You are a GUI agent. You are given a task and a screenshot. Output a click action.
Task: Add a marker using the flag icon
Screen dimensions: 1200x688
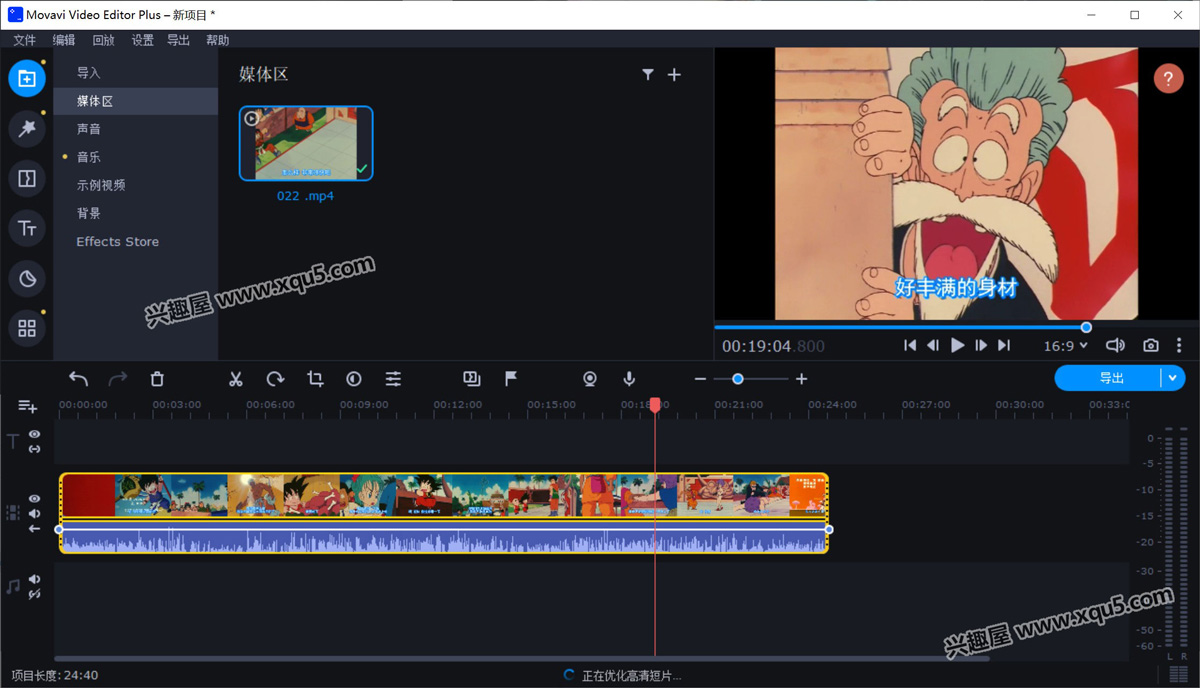511,378
